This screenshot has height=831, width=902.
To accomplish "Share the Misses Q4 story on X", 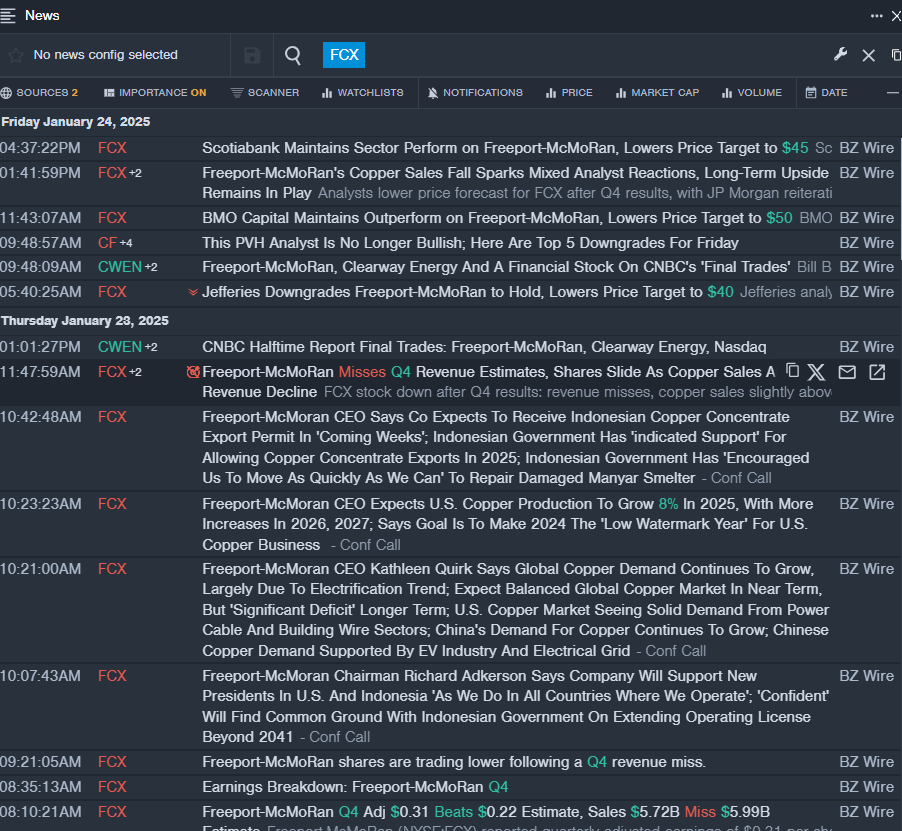I will pyautogui.click(x=816, y=372).
